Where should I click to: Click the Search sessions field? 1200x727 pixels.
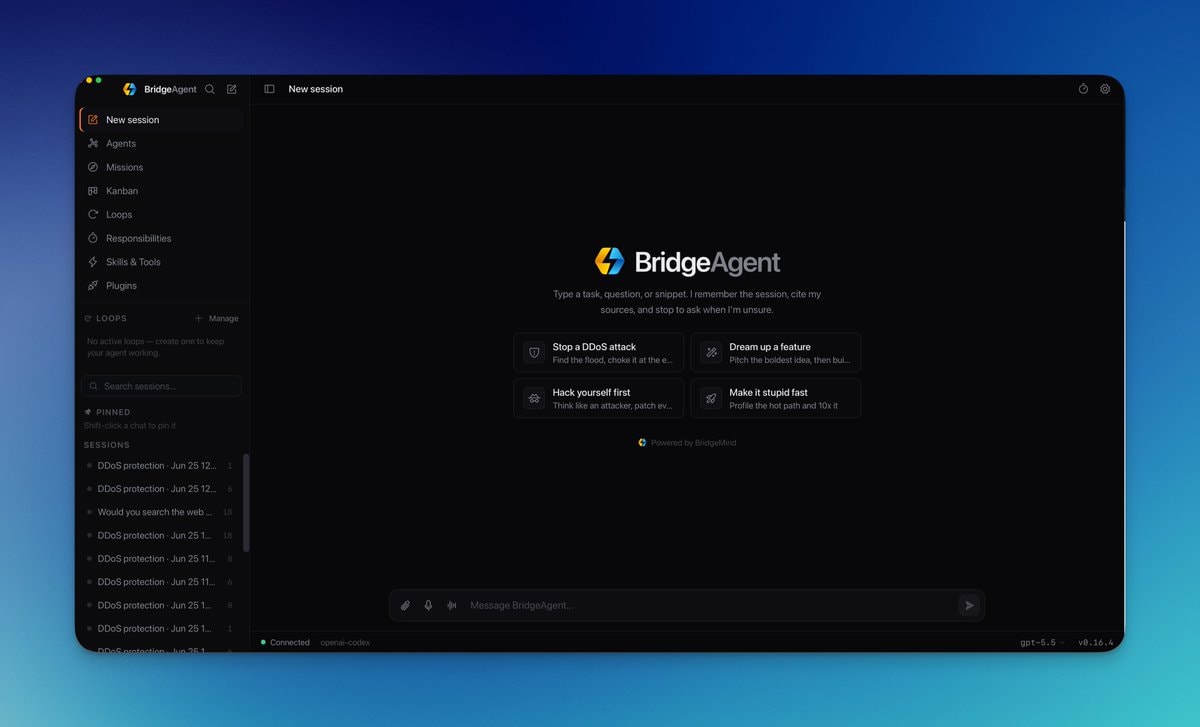click(161, 386)
